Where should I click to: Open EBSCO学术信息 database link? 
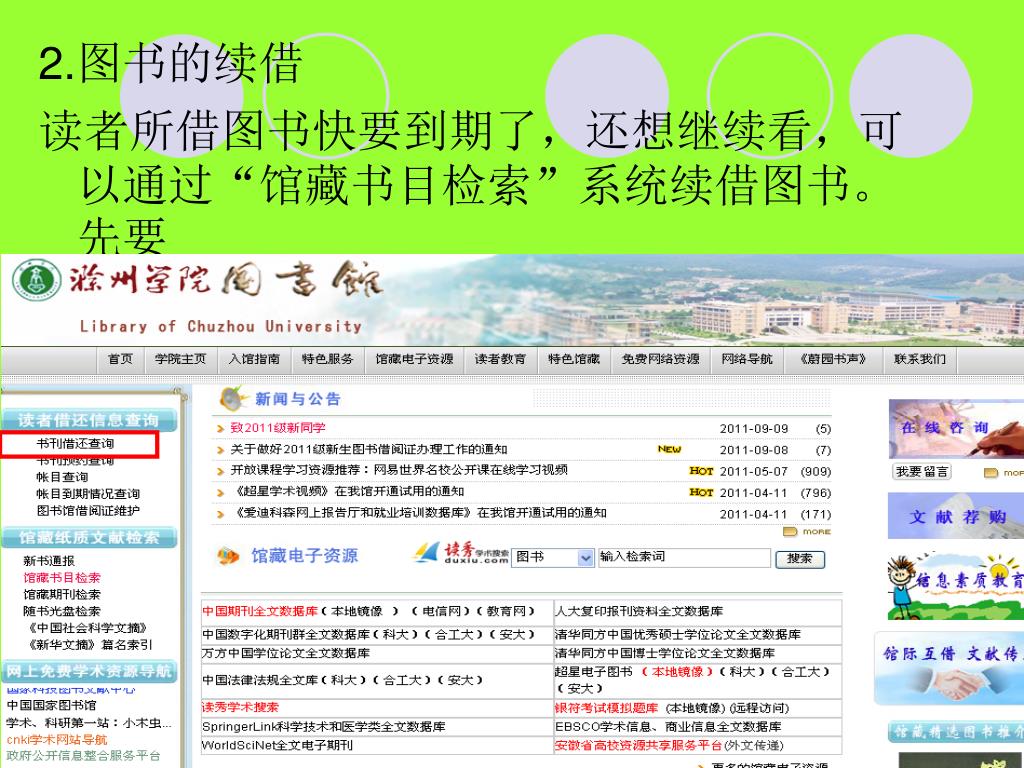tap(668, 727)
